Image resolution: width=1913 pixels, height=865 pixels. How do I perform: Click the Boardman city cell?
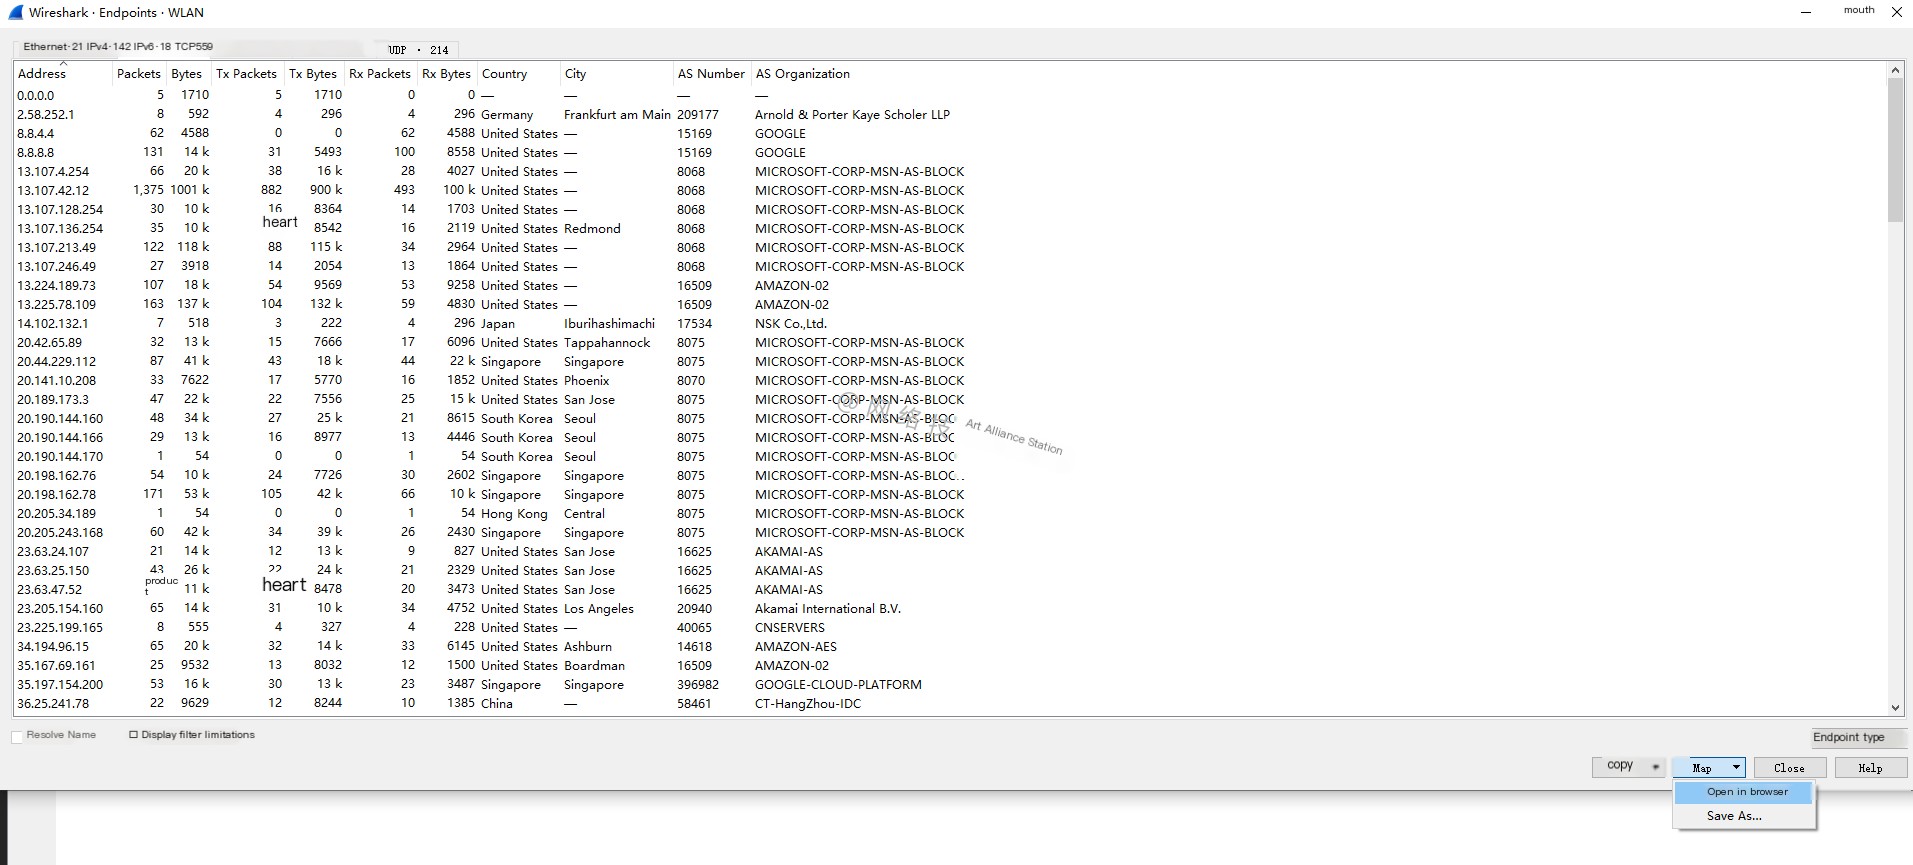[x=594, y=665]
